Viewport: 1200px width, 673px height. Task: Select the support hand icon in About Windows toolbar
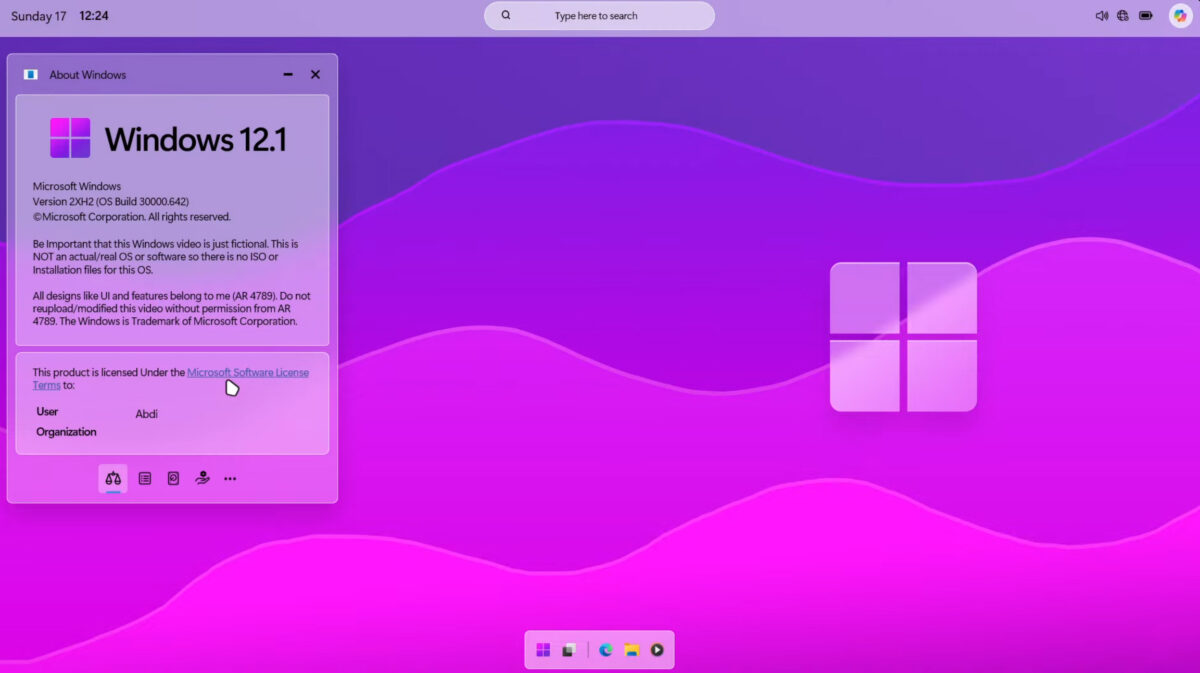202,478
